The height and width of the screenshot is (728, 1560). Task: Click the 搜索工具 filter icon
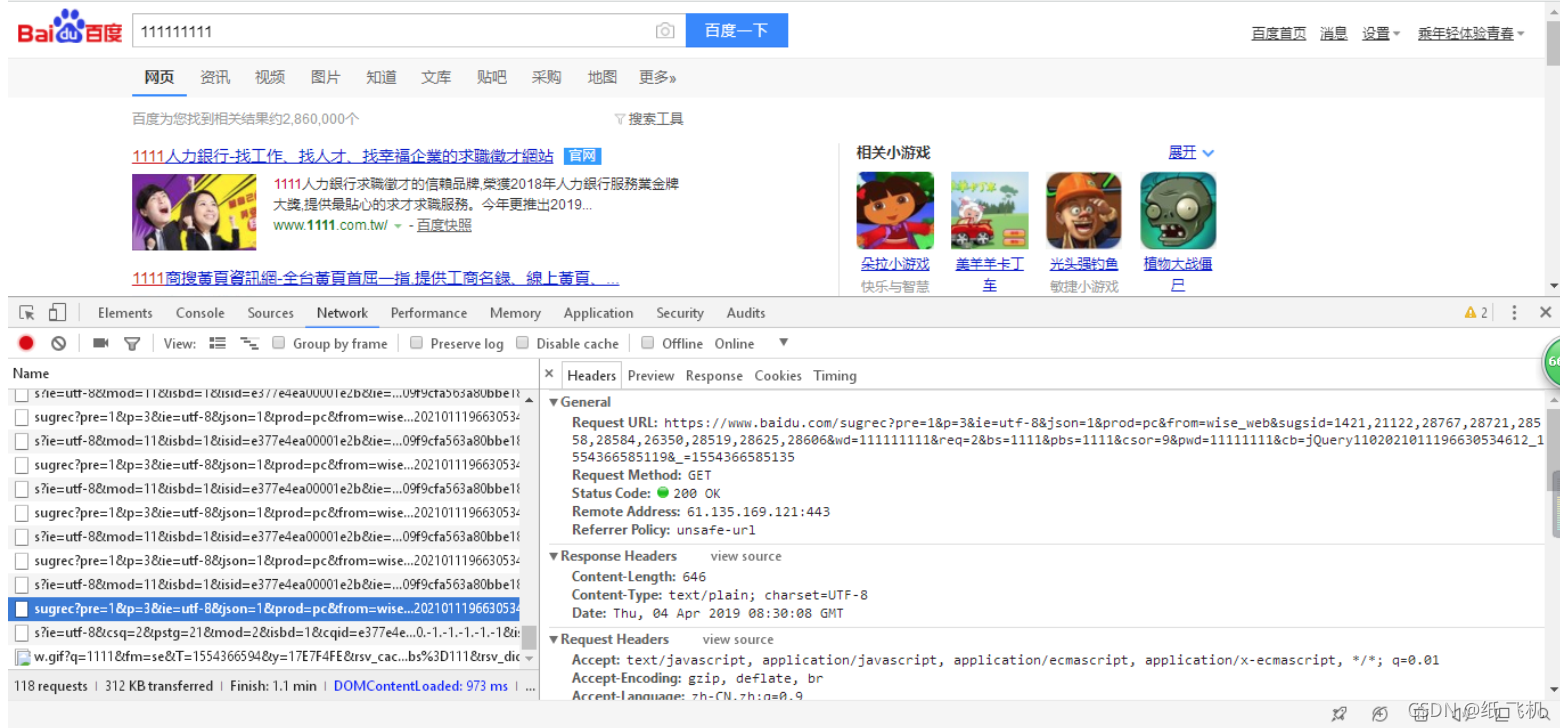[x=620, y=119]
